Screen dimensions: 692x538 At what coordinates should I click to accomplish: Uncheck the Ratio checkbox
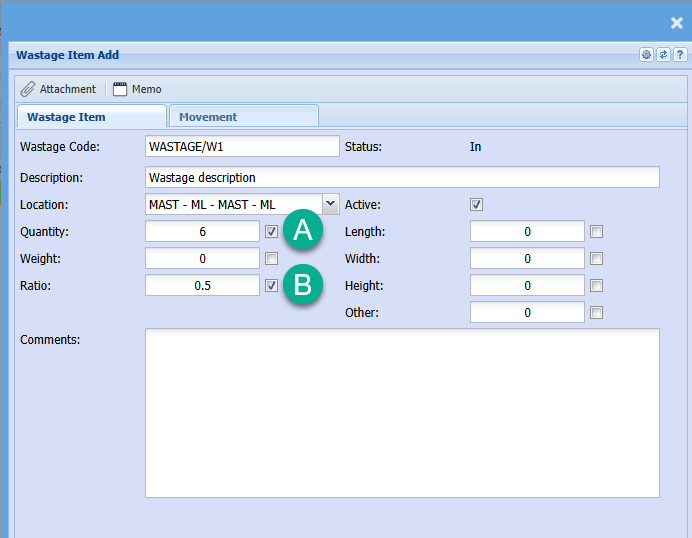click(272, 286)
